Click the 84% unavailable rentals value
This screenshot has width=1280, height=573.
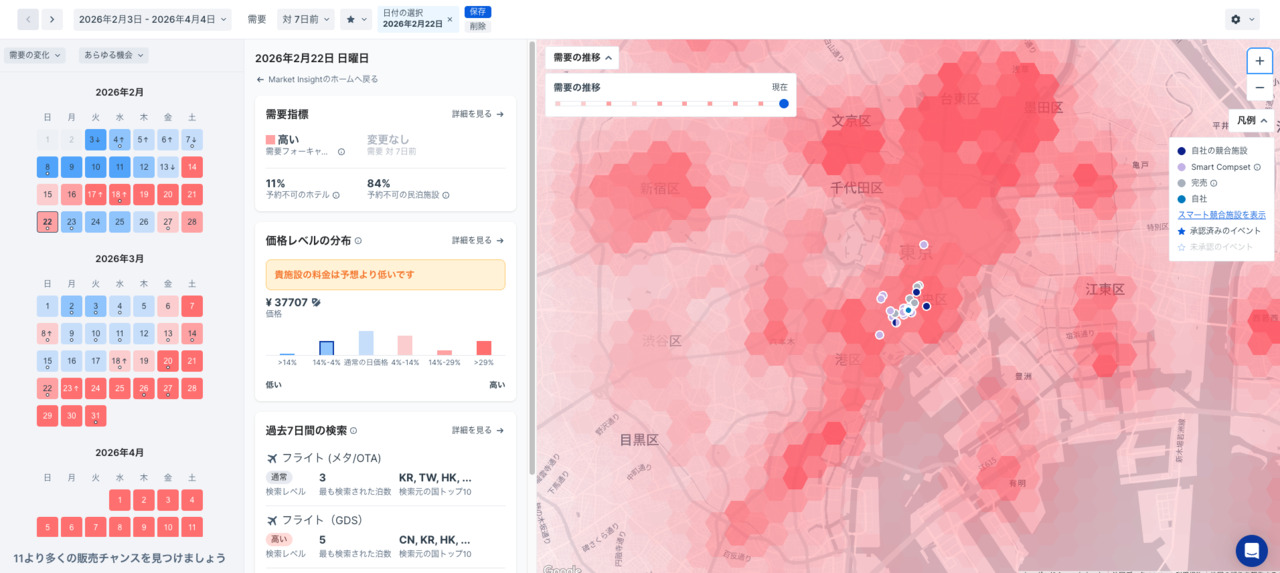click(379, 183)
